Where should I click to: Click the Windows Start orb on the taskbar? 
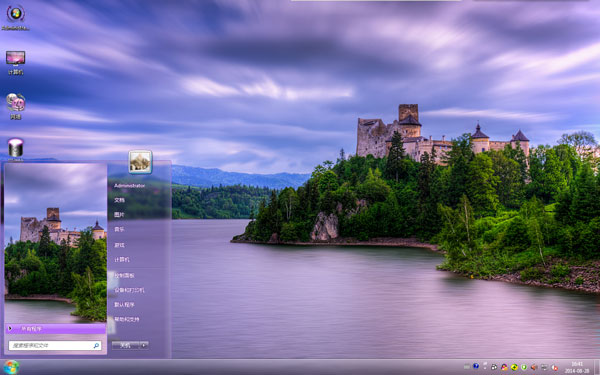coord(11,367)
